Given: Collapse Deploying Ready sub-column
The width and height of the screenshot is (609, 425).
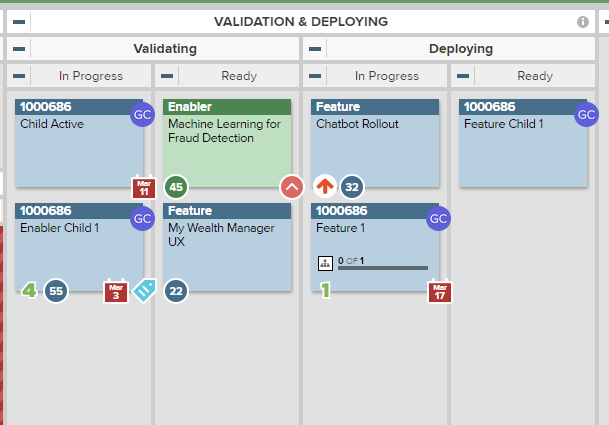Looking at the screenshot, I should (x=463, y=76).
